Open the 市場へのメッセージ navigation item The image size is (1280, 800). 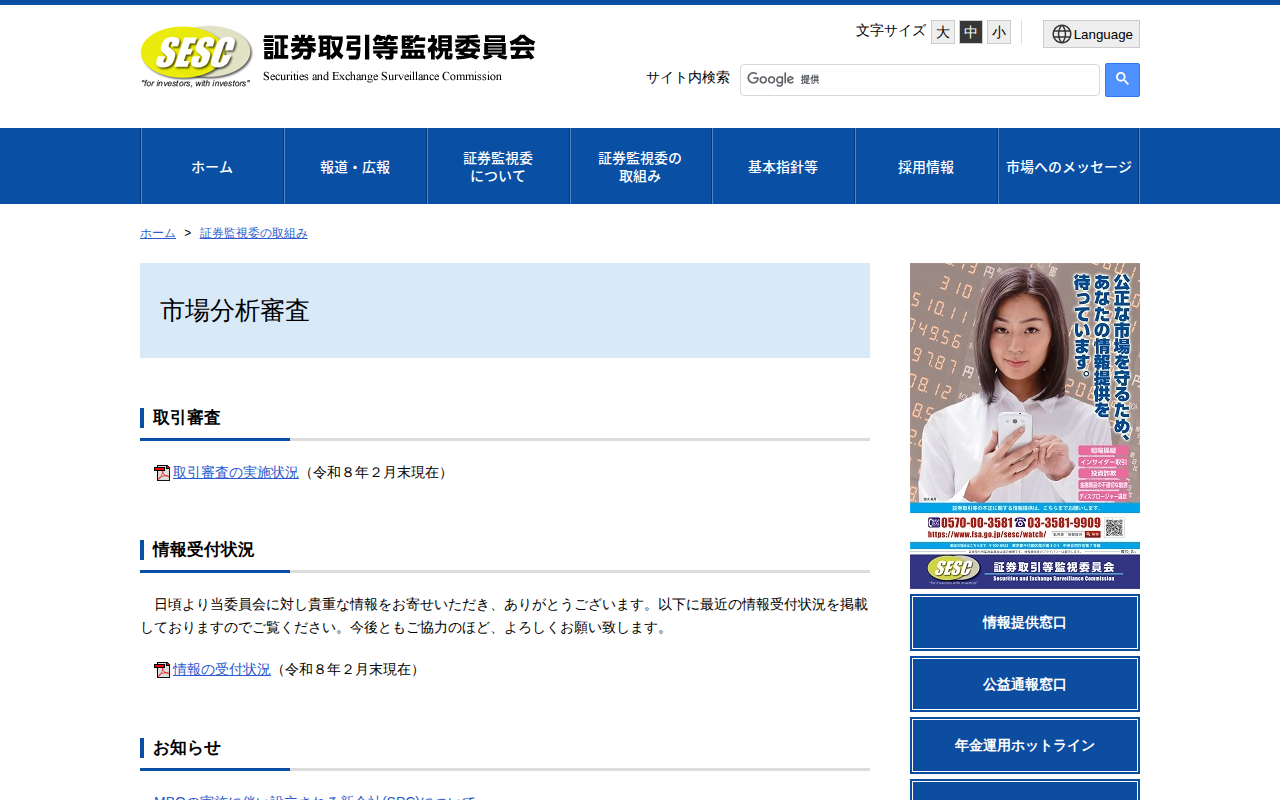coord(1068,166)
